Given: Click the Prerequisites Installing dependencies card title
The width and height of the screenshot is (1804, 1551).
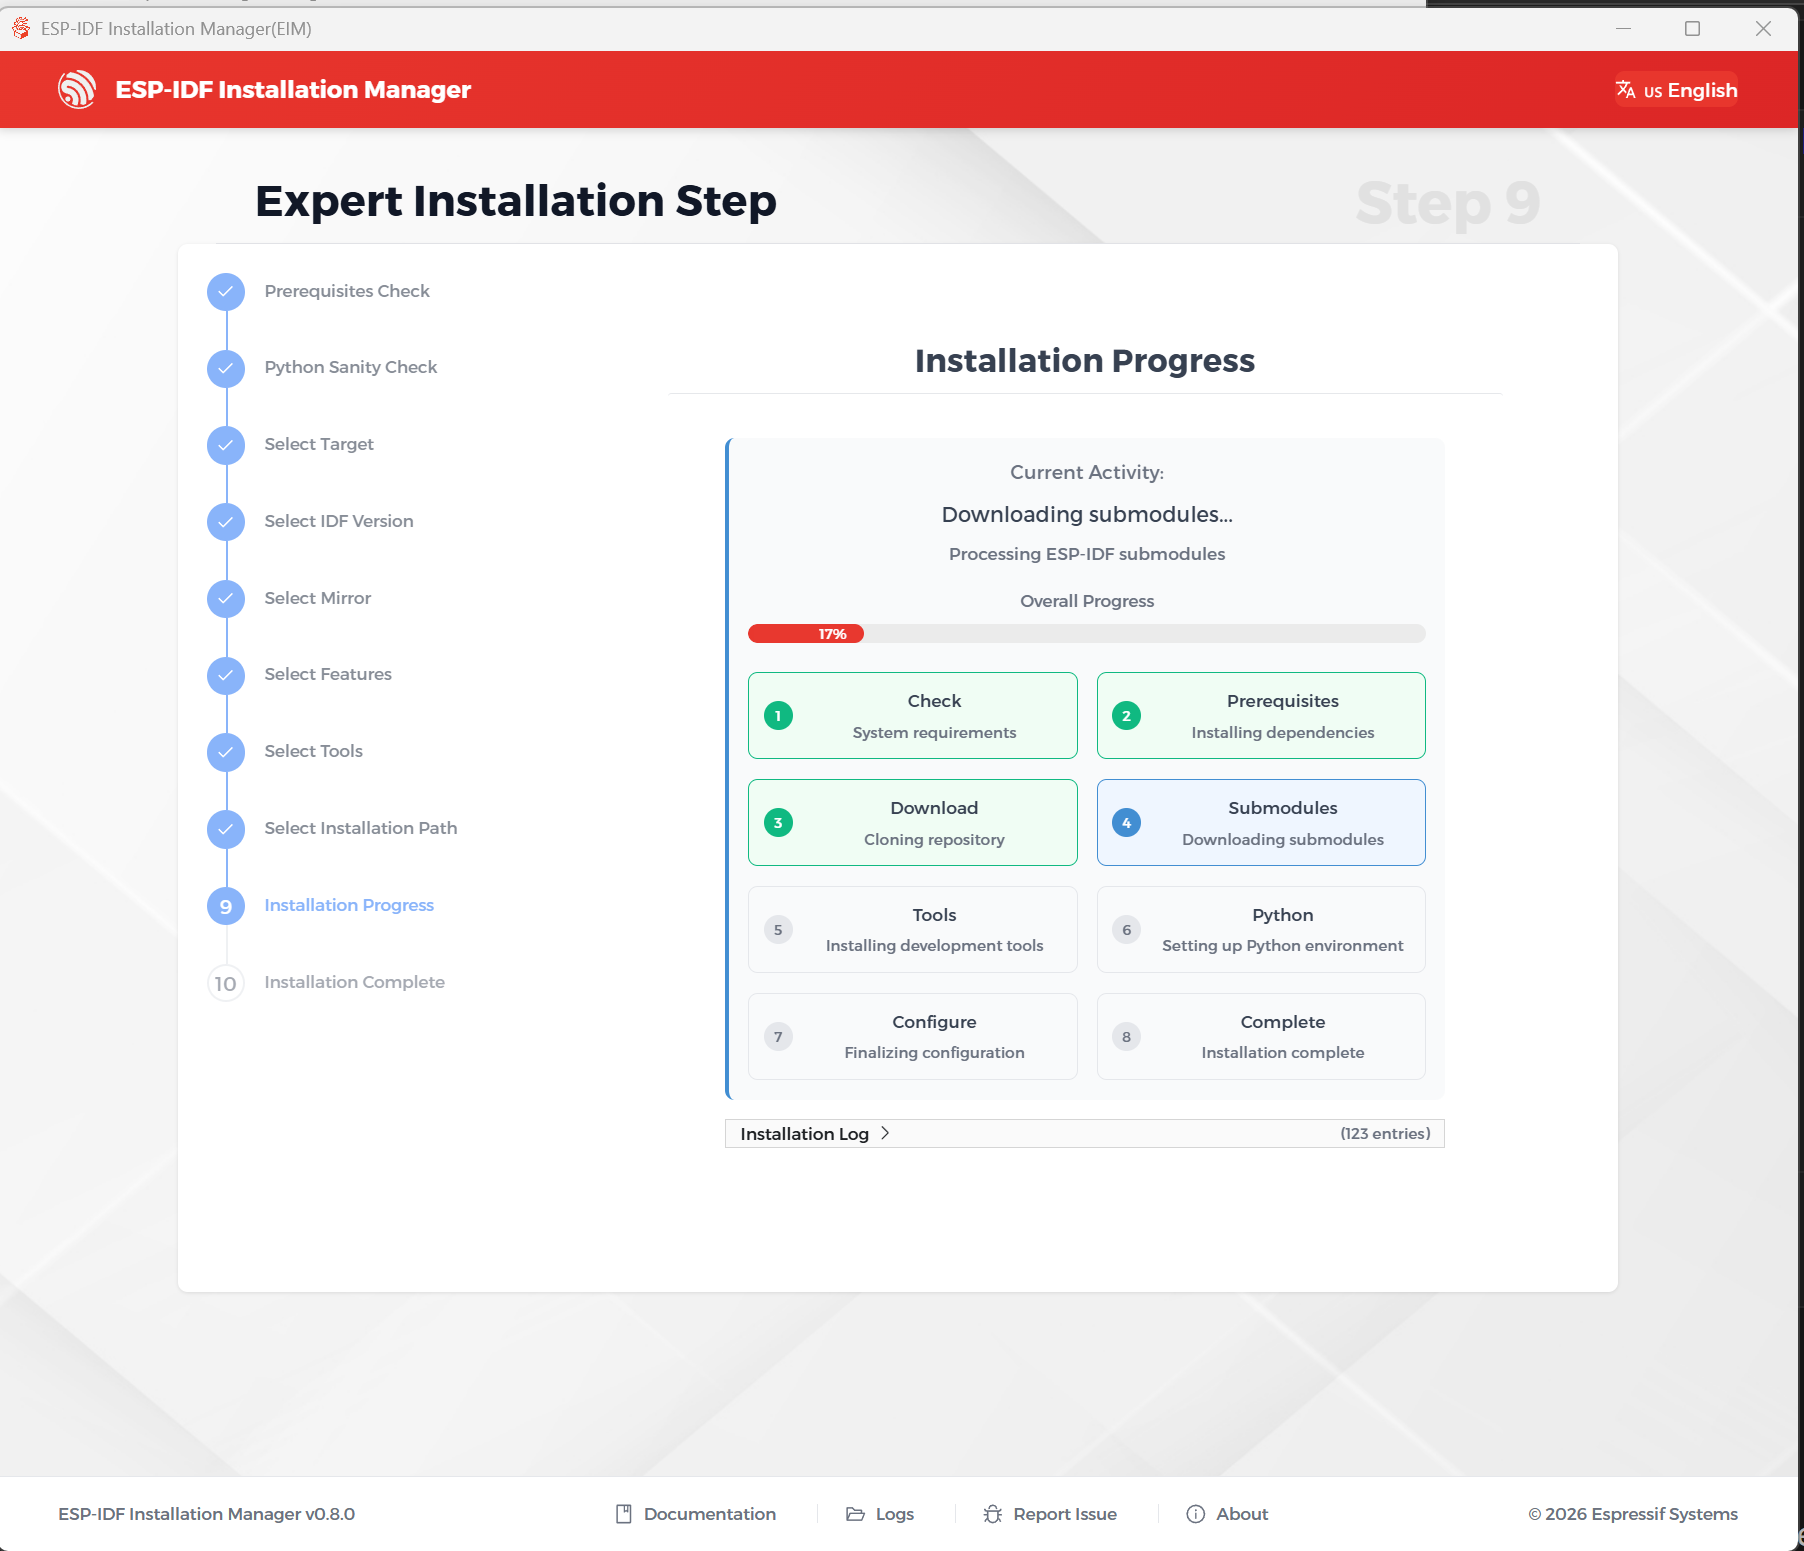Looking at the screenshot, I should 1283,701.
